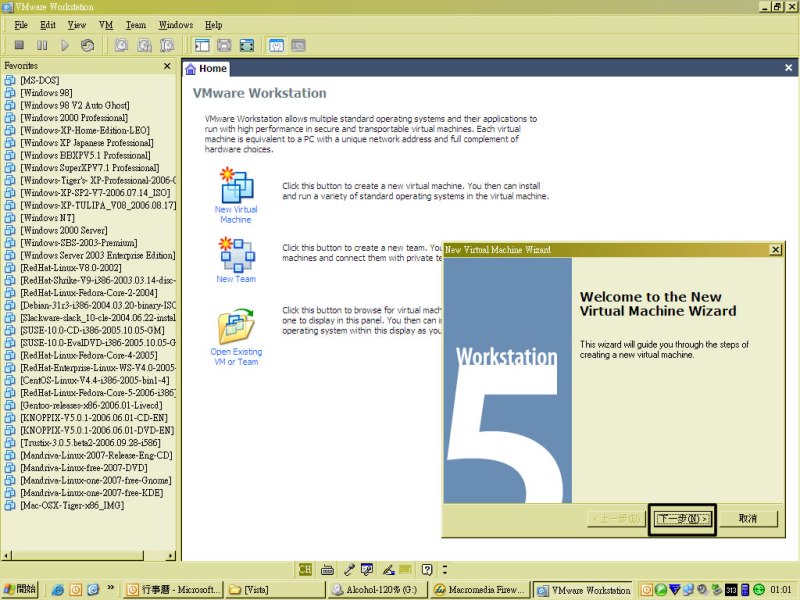This screenshot has width=800, height=600.
Task: Select [MS-DOS] in Favorites
Action: [x=40, y=80]
